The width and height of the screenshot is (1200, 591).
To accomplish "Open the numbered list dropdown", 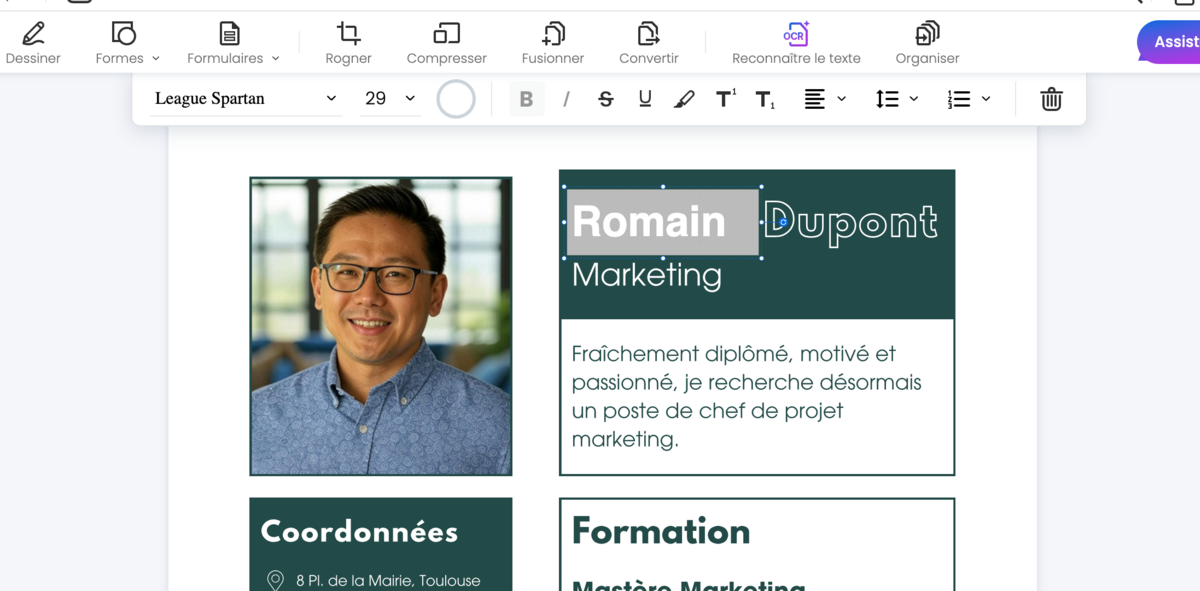I will 969,99.
